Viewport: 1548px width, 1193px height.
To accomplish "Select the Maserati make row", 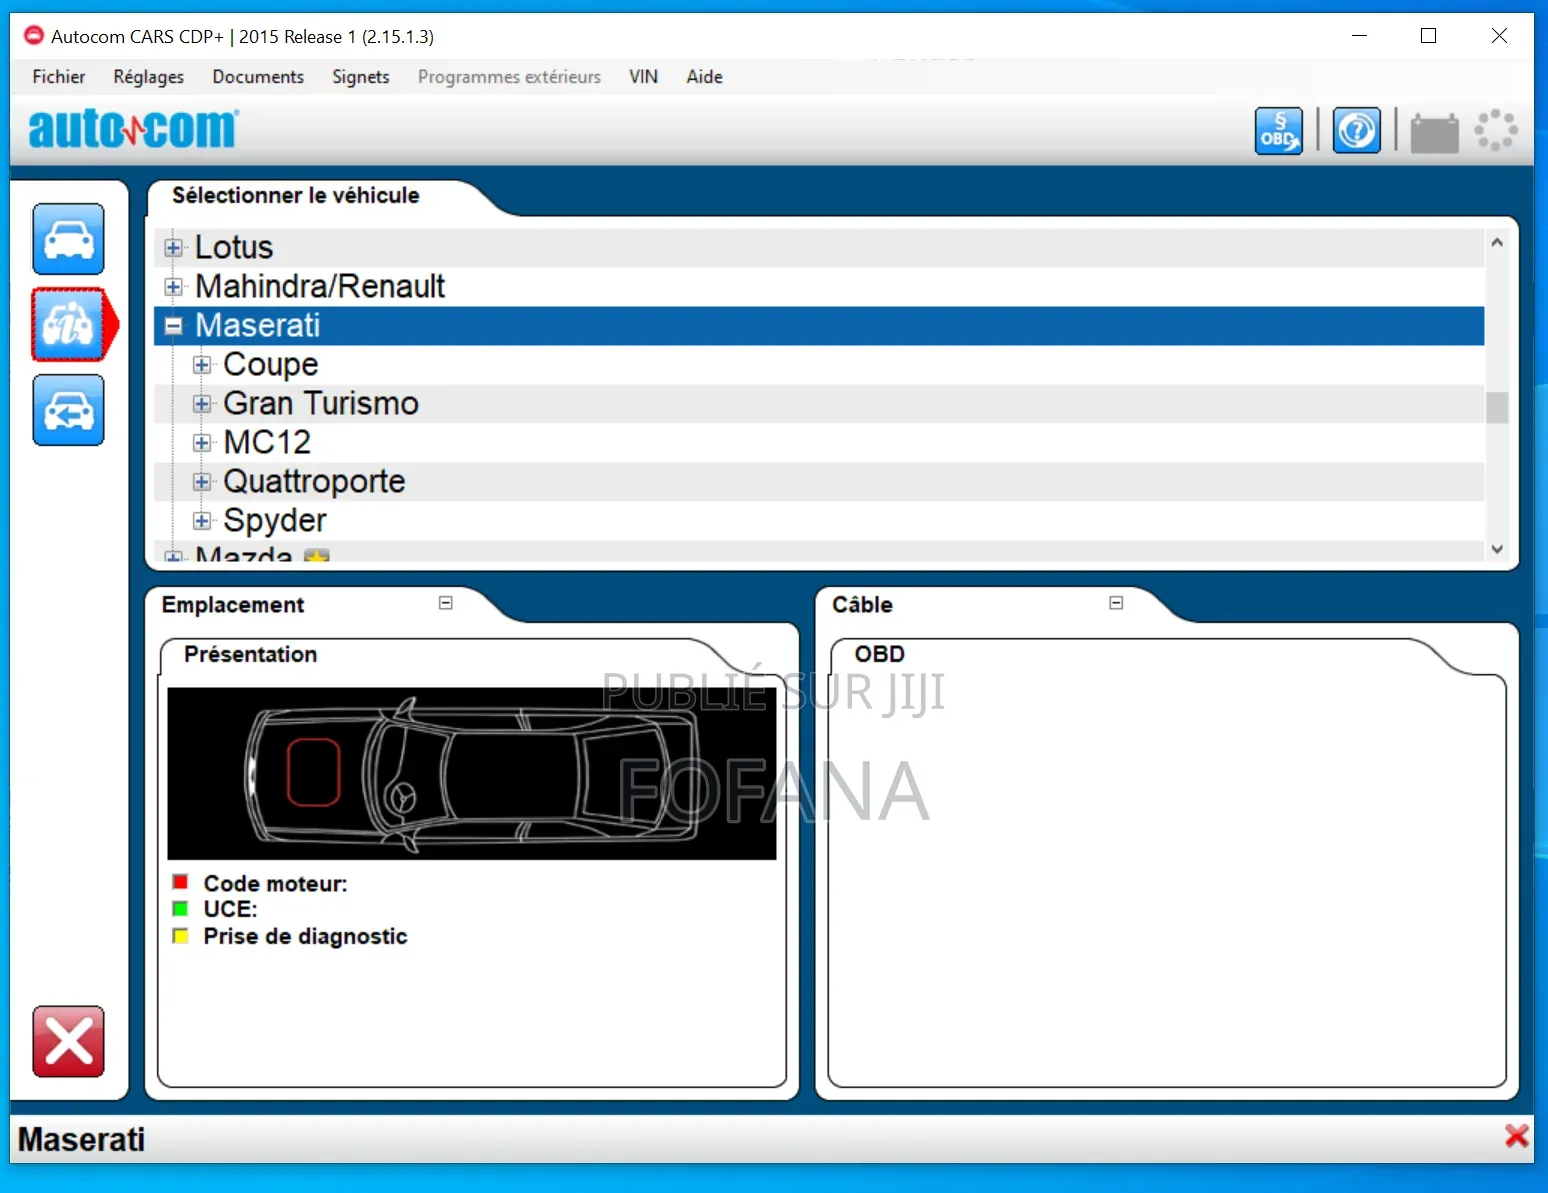I will tap(818, 325).
